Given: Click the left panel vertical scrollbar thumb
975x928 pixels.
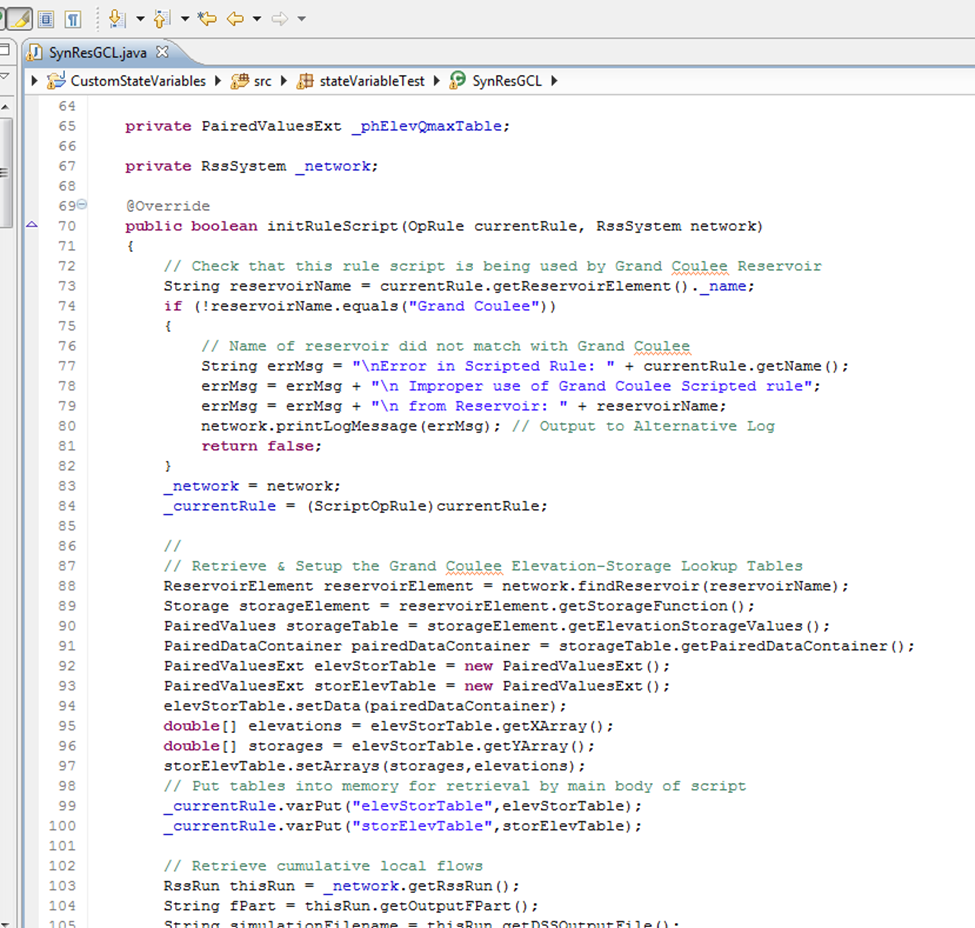Looking at the screenshot, I should (6, 172).
